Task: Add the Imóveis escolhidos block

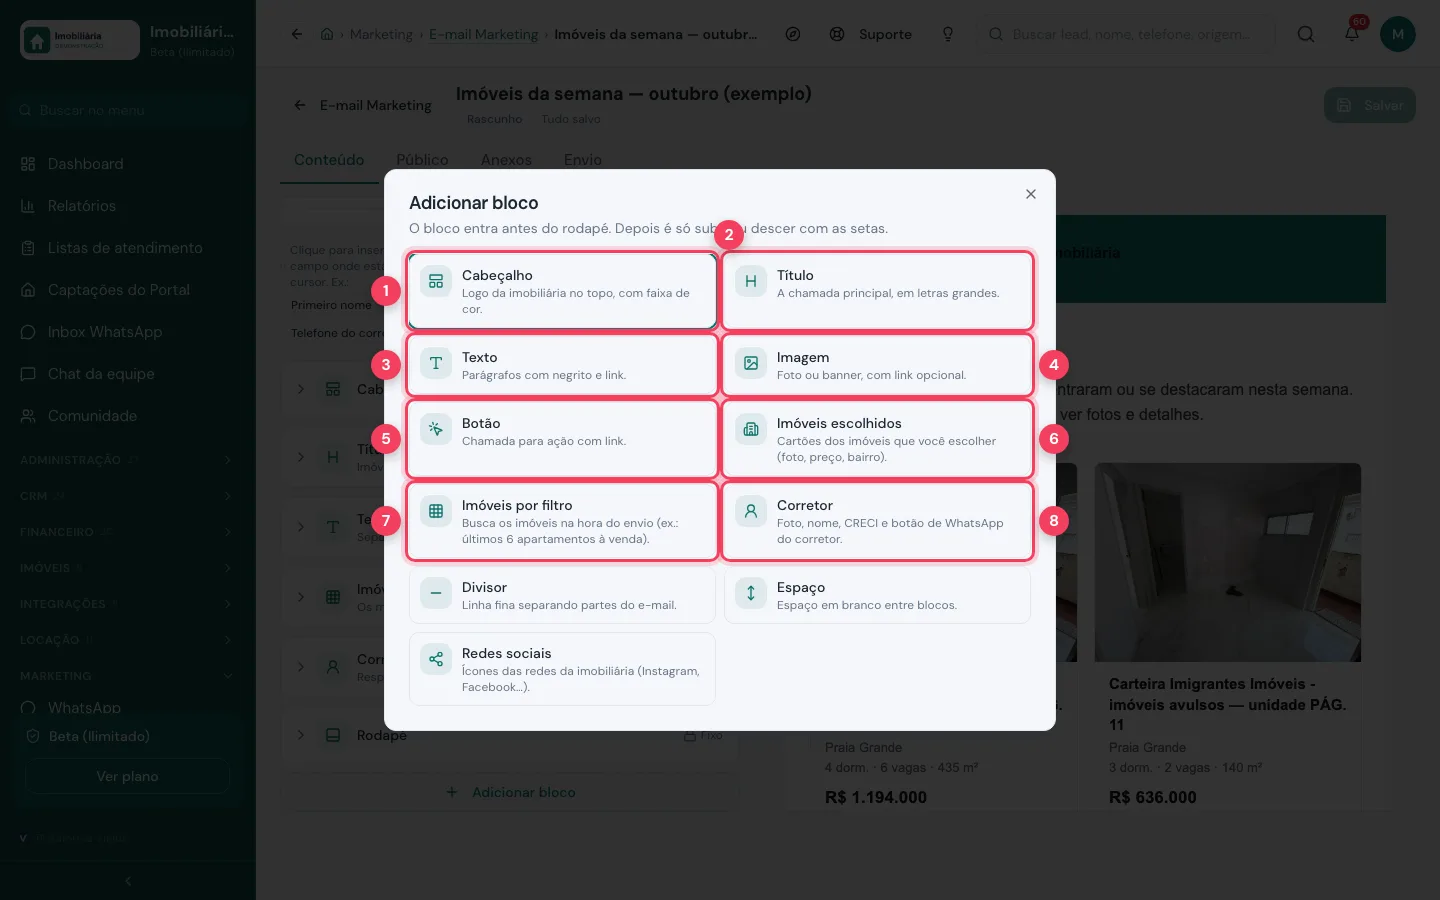Action: pos(877,439)
